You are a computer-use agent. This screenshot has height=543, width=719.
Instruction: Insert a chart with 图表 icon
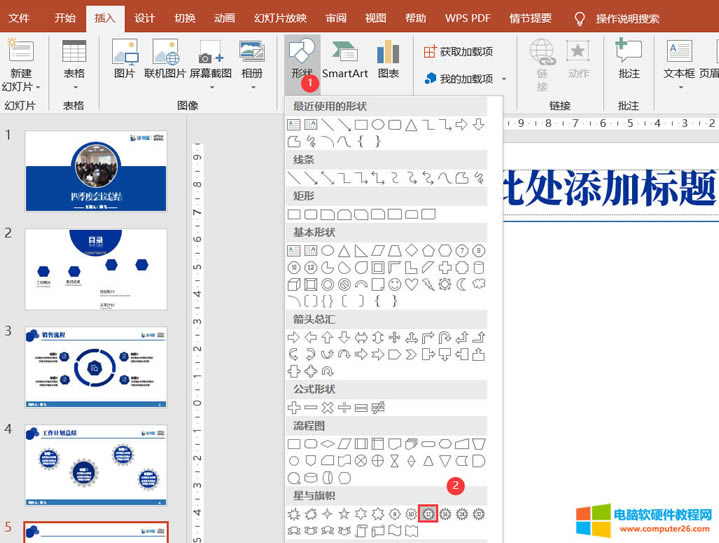[388, 57]
